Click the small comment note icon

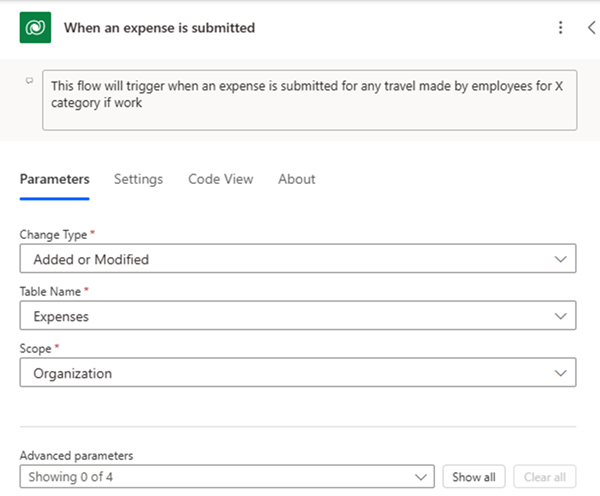(29, 80)
